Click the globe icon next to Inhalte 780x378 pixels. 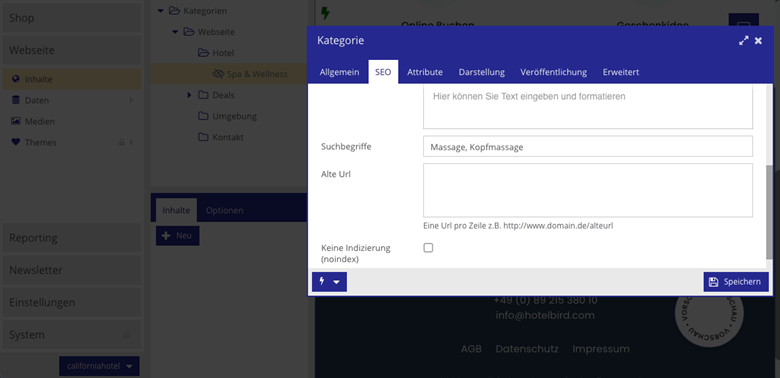(16, 79)
